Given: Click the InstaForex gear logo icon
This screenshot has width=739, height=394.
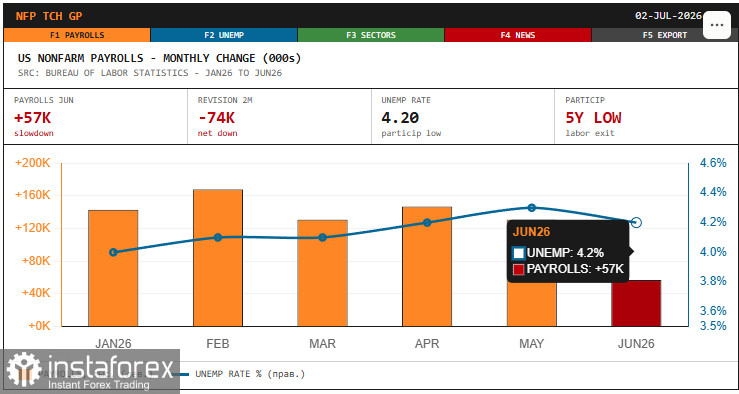Looking at the screenshot, I should [x=24, y=370].
